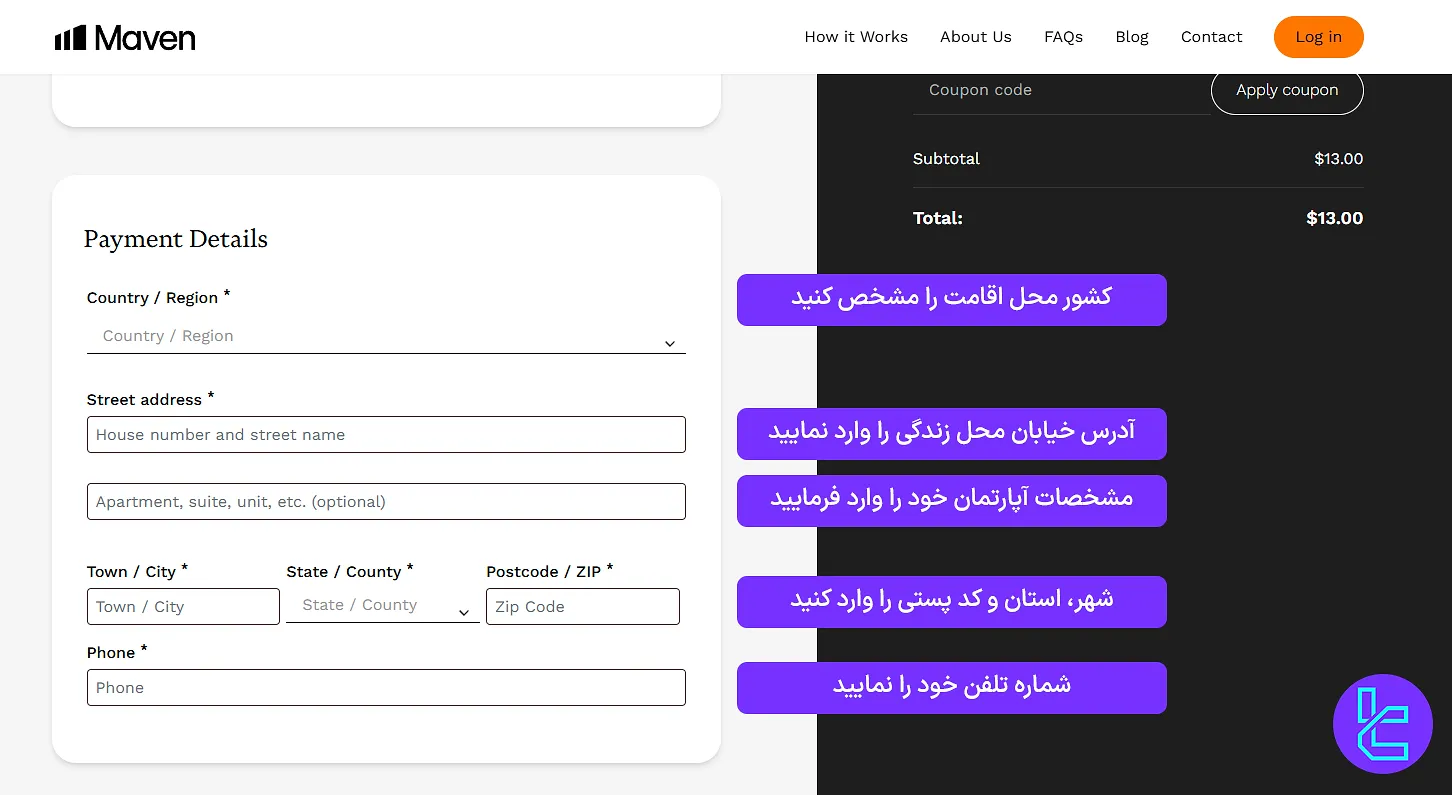Screen dimensions: 1452x795
Task: Expand the State / County combo box
Action: 380,605
